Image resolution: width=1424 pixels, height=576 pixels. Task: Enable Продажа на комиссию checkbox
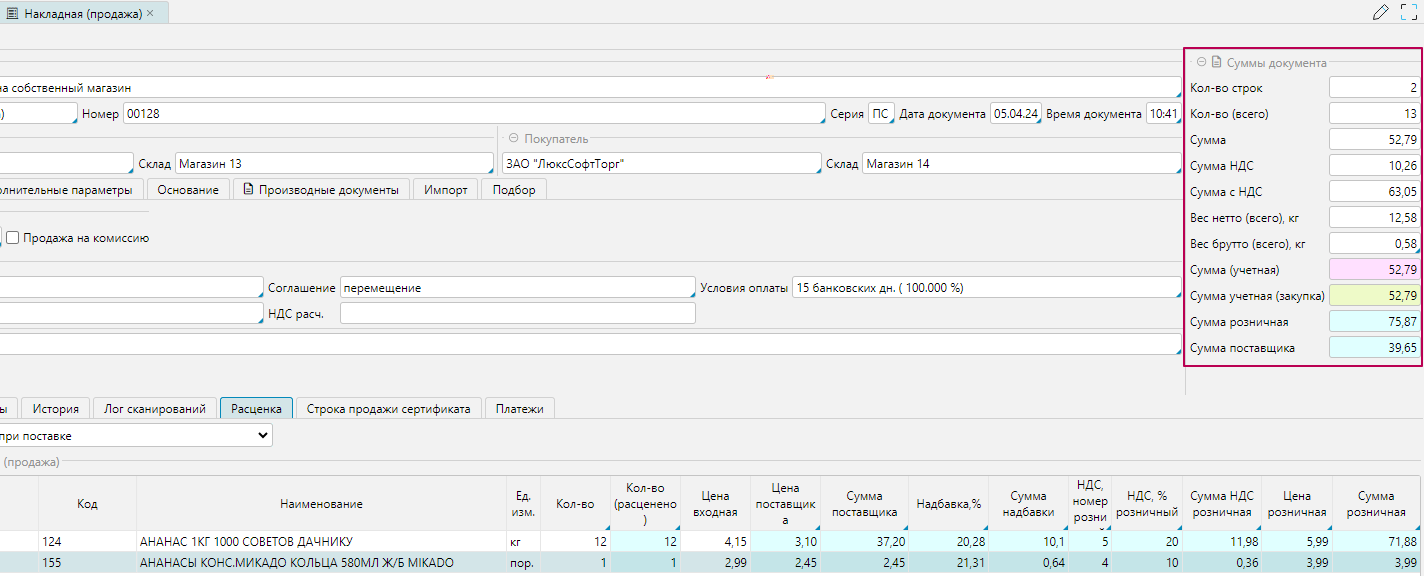coord(13,238)
